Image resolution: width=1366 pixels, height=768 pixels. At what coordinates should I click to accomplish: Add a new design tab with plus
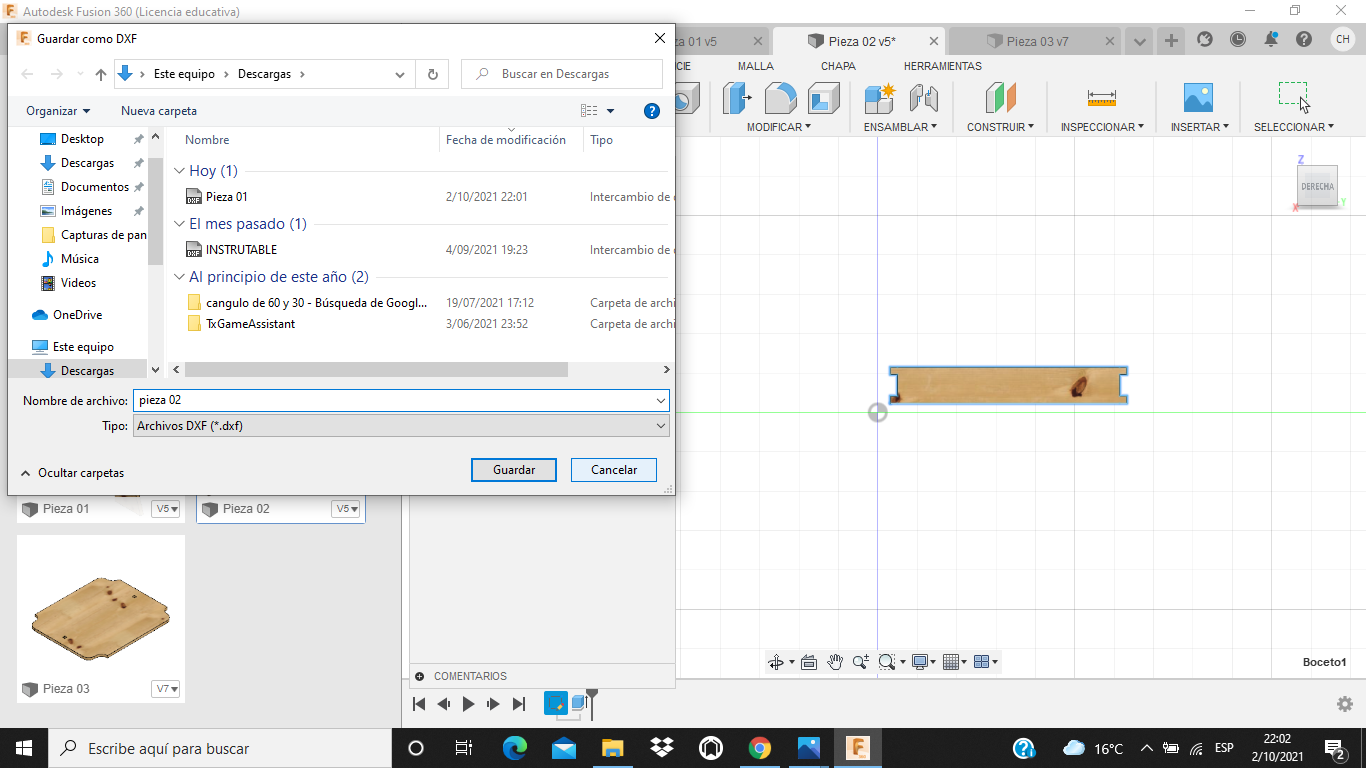tap(1171, 41)
